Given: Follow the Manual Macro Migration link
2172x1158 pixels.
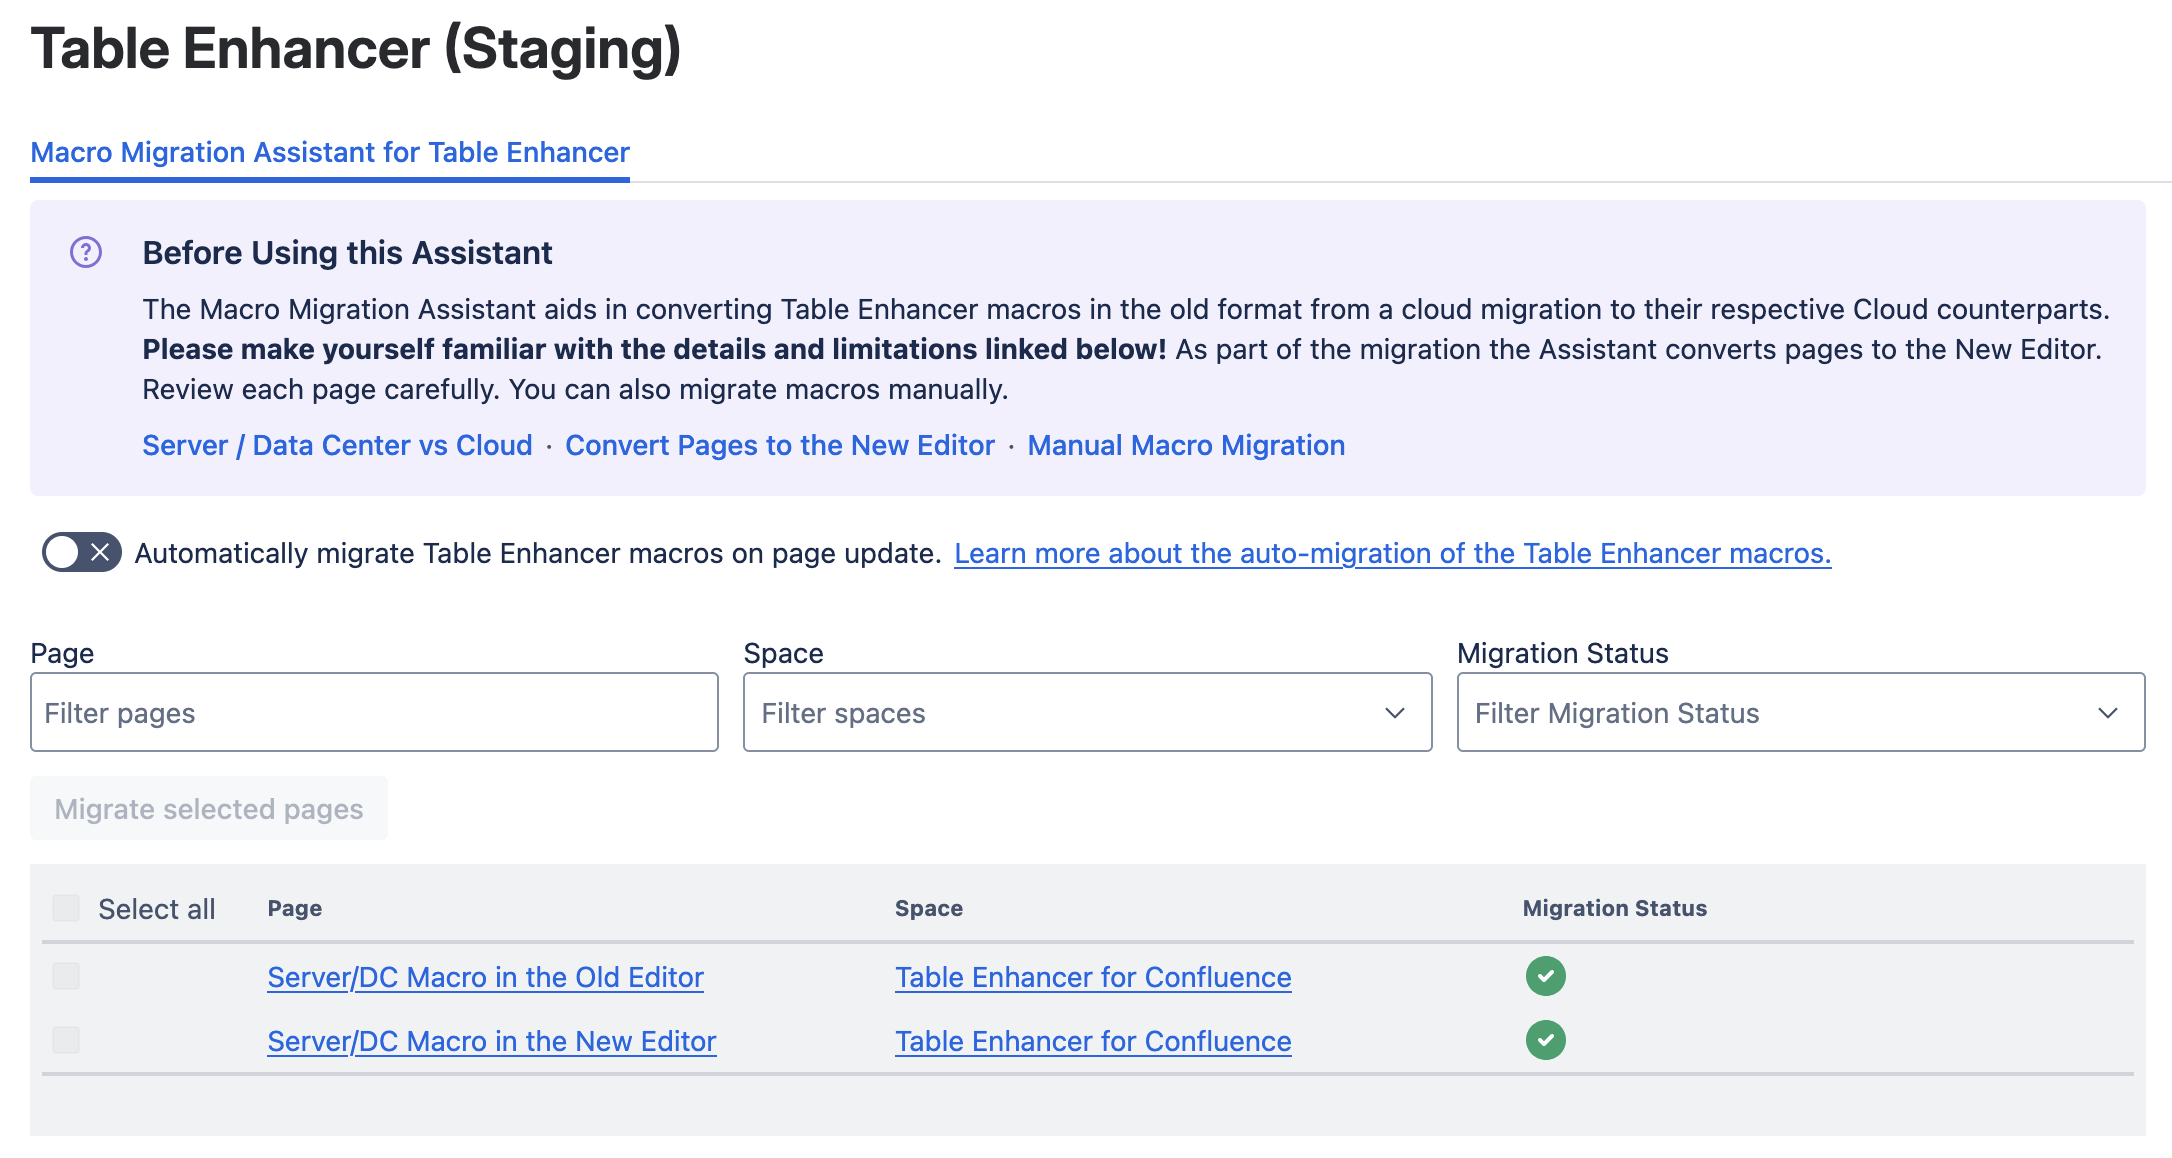Looking at the screenshot, I should [1186, 445].
